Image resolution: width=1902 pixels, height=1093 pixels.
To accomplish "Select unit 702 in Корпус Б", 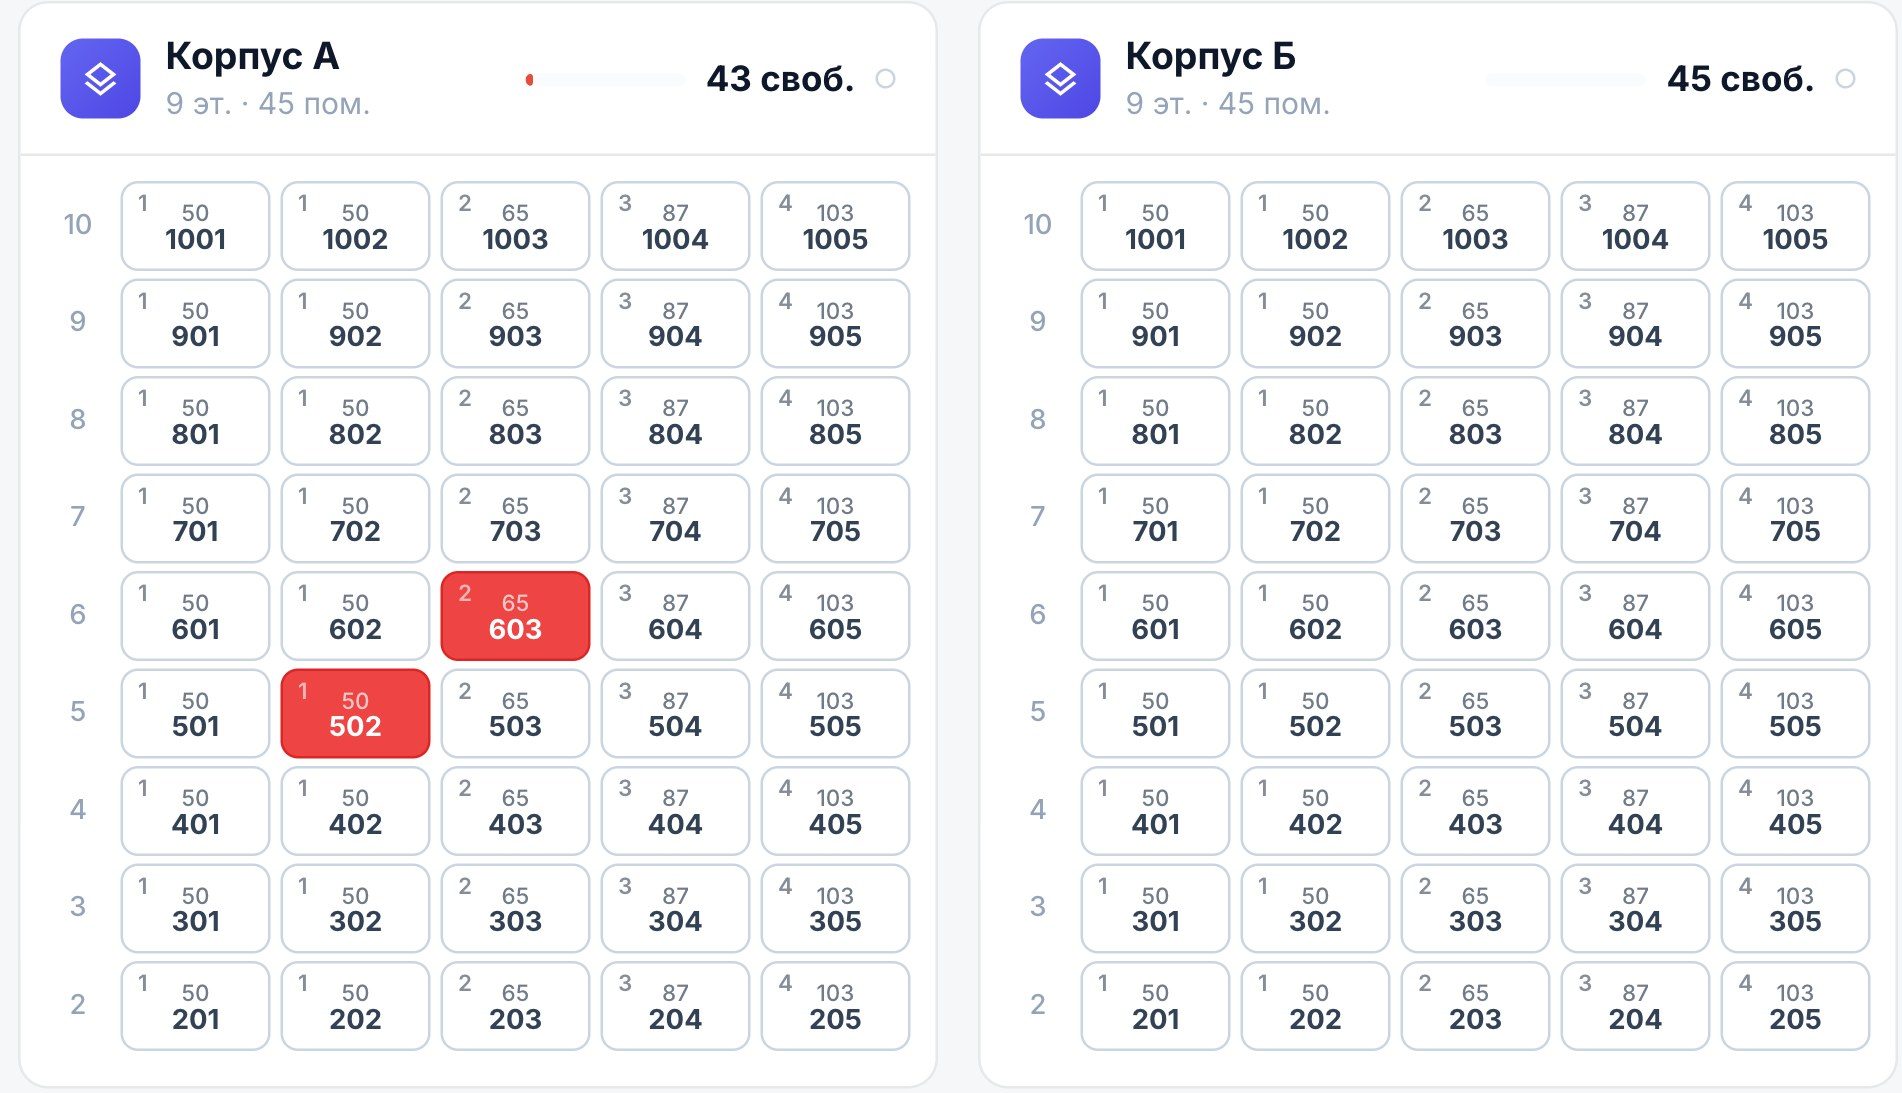I will 1315,518.
